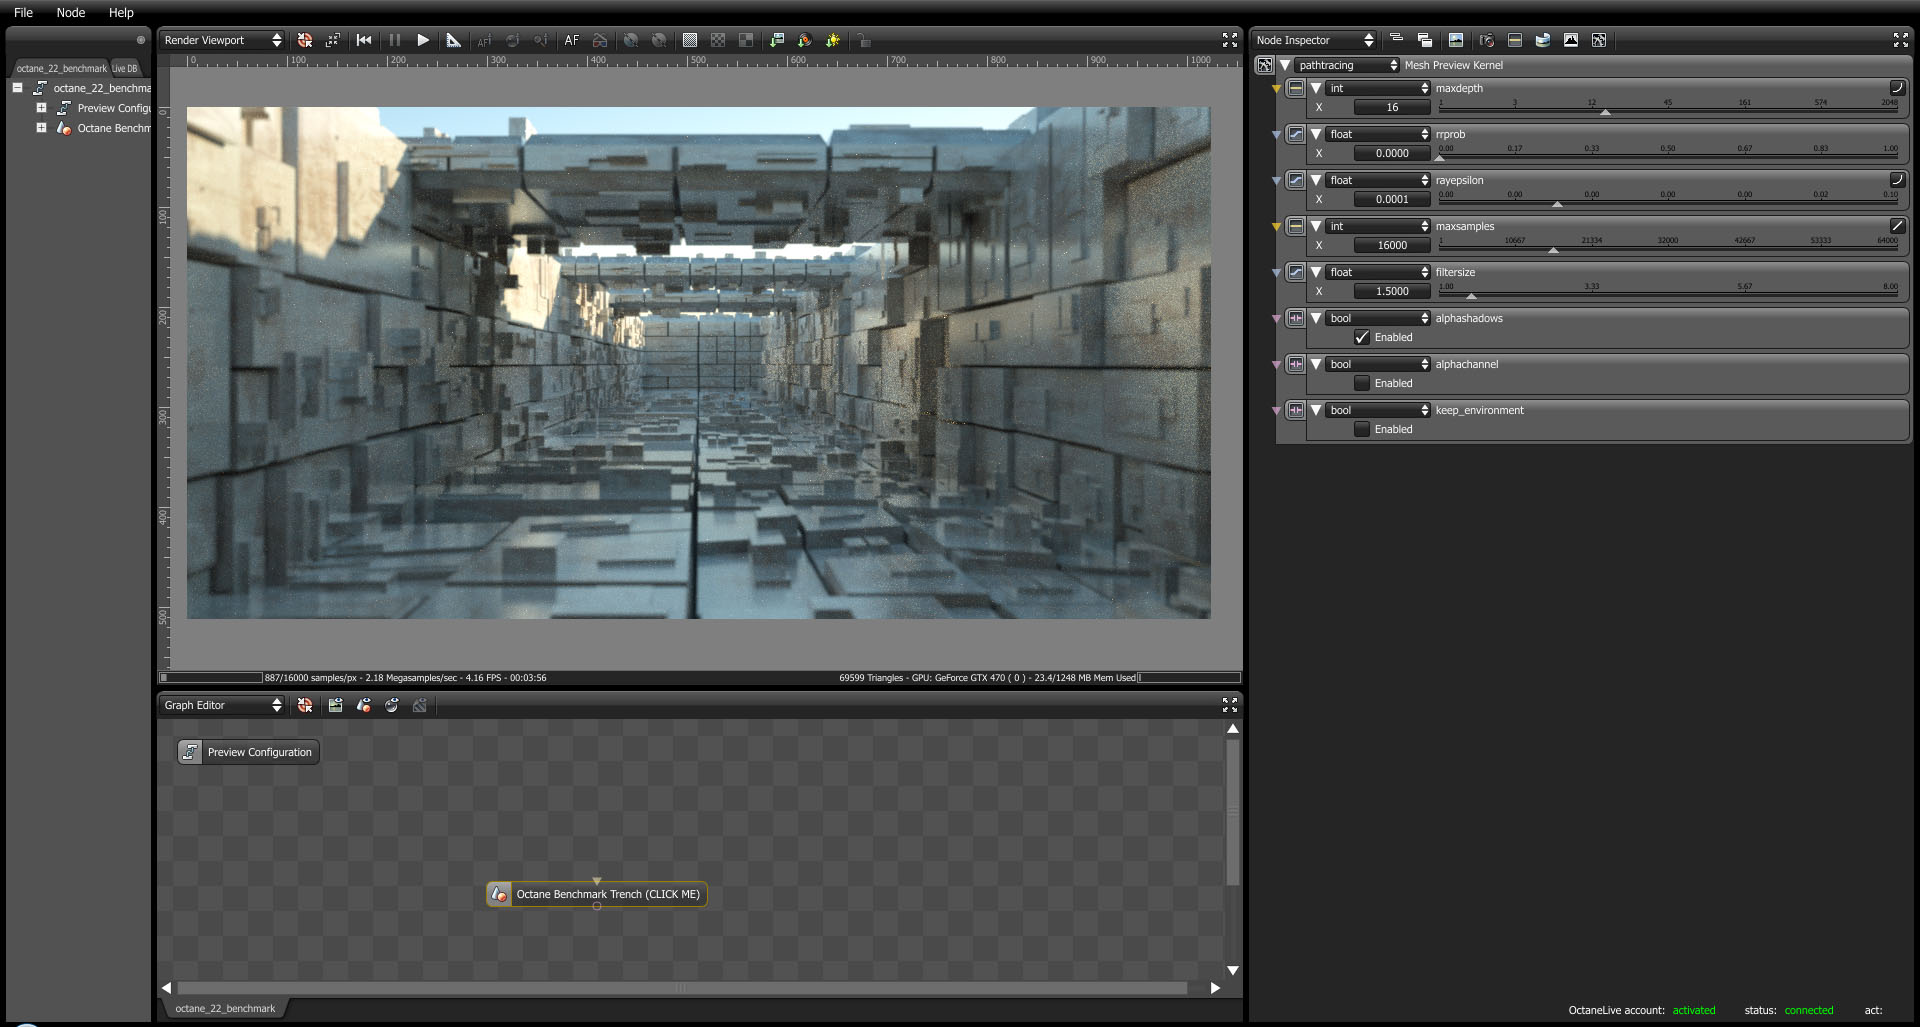This screenshot has height=1027, width=1920.
Task: Toggle rayepsilon slider curve mode button
Action: point(1897,180)
